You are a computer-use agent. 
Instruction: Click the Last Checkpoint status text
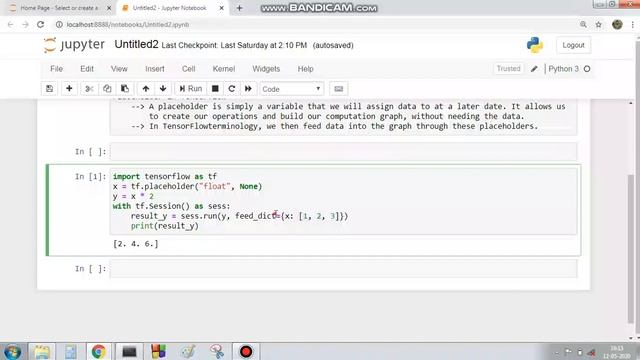pos(234,45)
